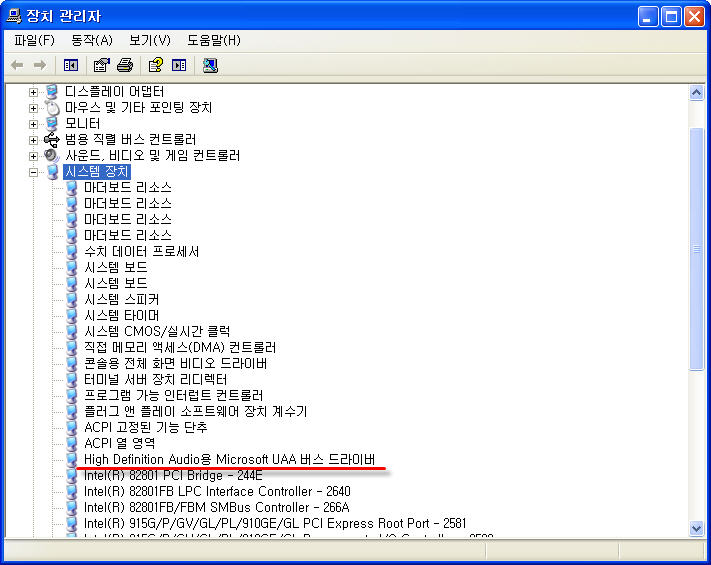
Task: Click icon beside PCI Express Root Port 2581
Action: (72, 523)
